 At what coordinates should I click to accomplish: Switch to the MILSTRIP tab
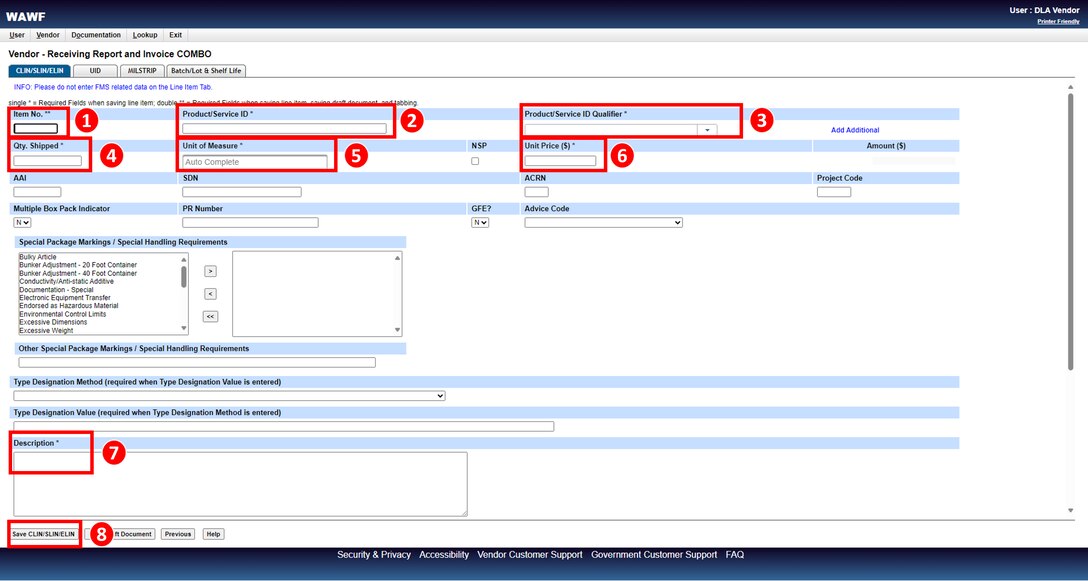tap(142, 71)
